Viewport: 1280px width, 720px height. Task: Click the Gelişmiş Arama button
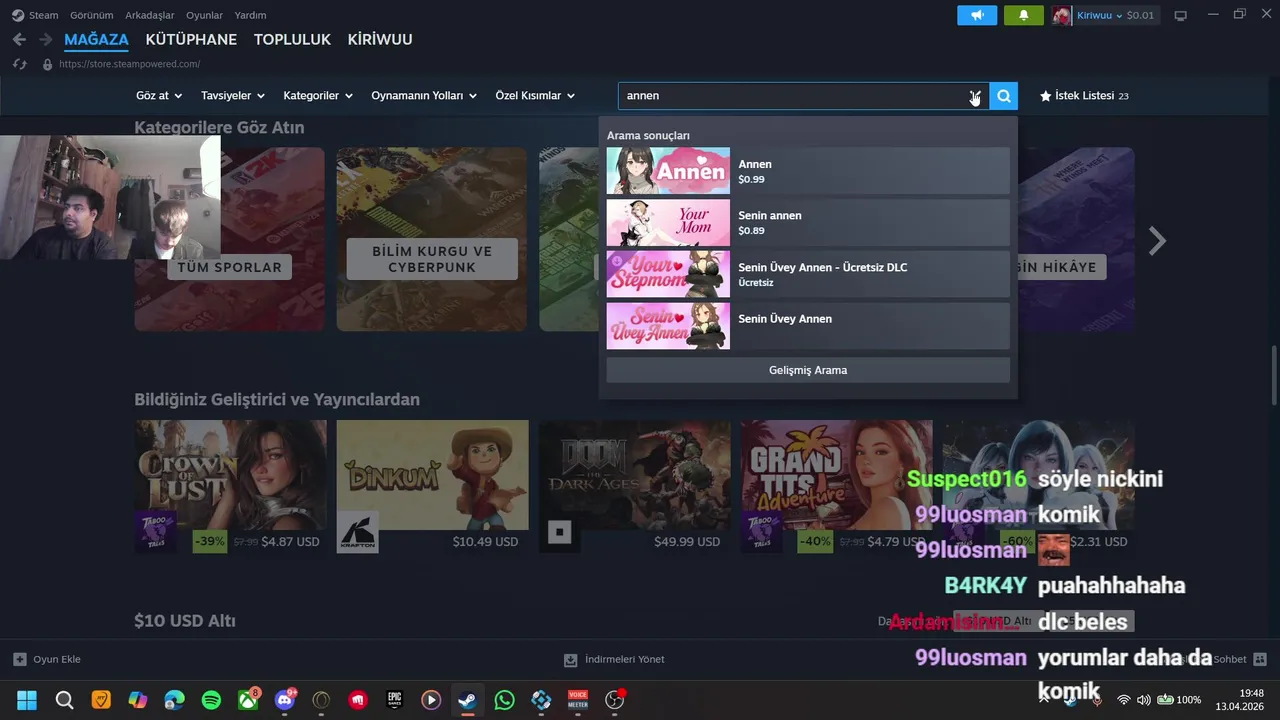(x=808, y=370)
